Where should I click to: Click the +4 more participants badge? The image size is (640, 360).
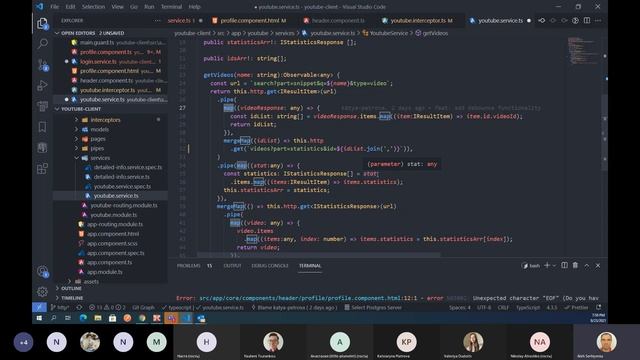coord(23,342)
